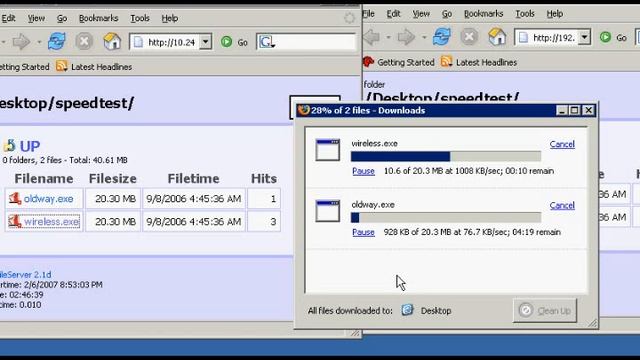Click the Filesize column header
The width and height of the screenshot is (640, 360).
coord(113,178)
